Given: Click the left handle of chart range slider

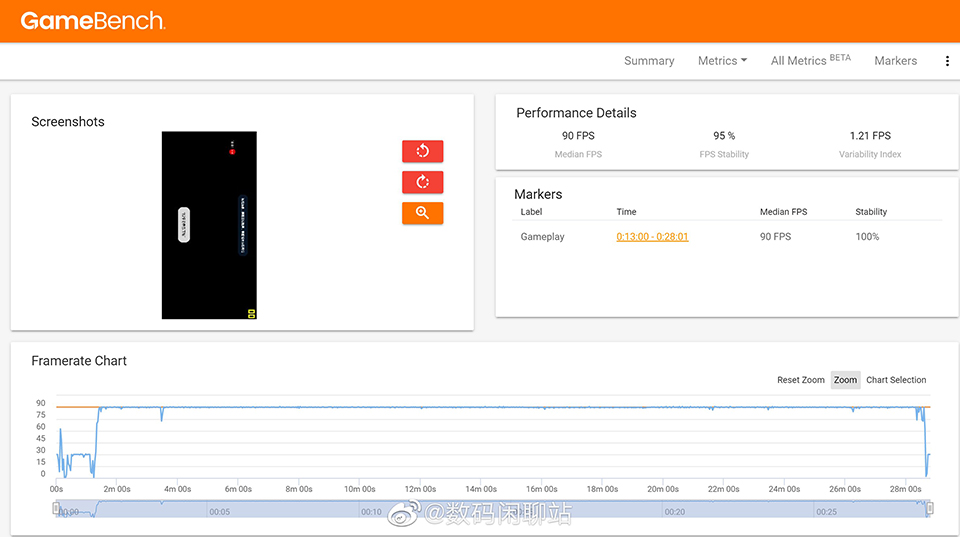Looking at the screenshot, I should (x=57, y=508).
